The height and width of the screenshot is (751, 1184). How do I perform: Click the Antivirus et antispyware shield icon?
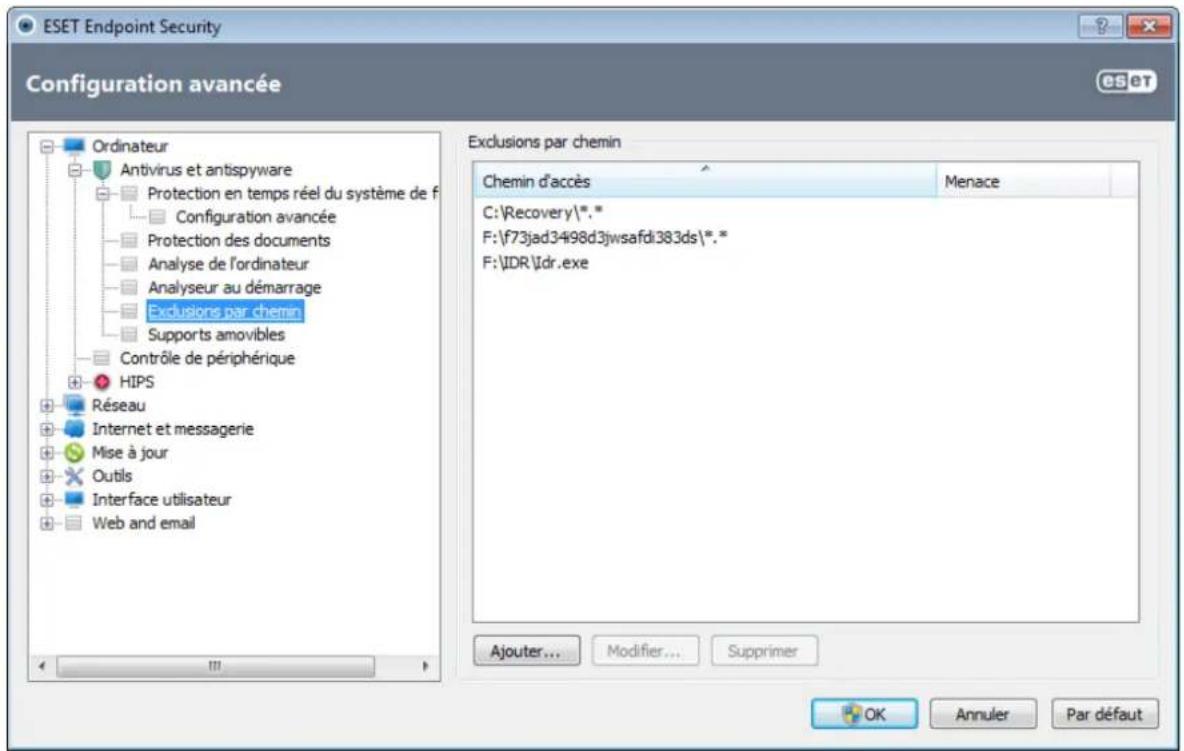(x=102, y=170)
